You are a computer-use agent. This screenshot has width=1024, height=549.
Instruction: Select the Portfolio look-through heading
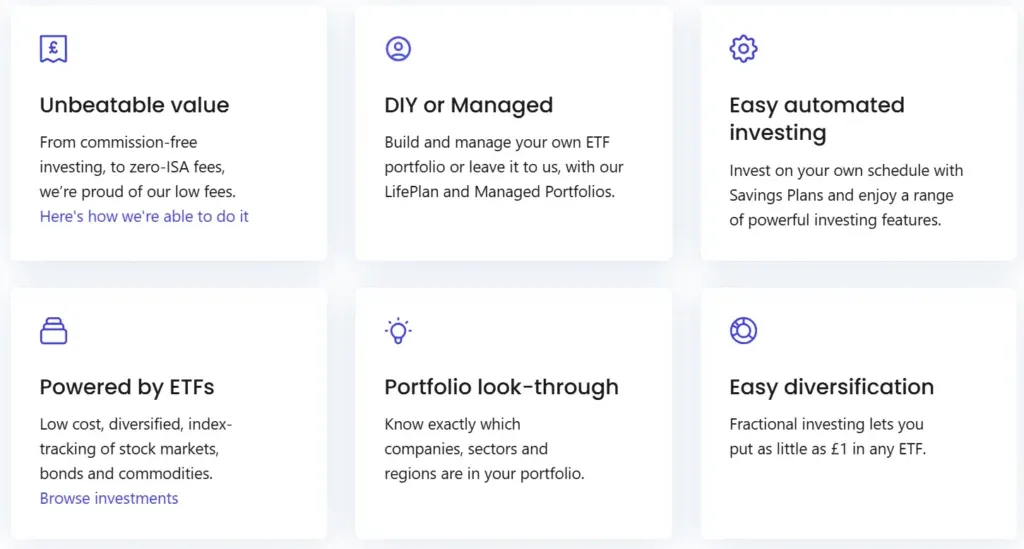click(x=501, y=387)
